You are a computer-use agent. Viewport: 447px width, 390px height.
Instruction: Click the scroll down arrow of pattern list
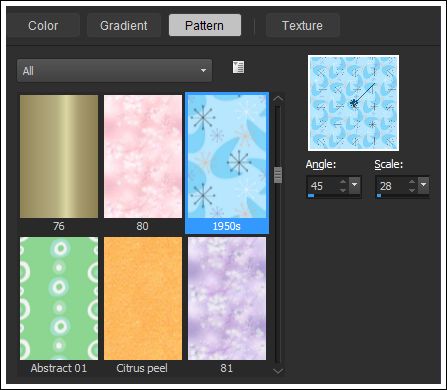(278, 371)
